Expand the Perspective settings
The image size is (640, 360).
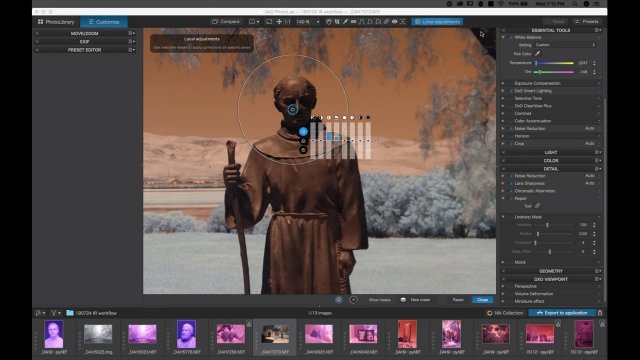pyautogui.click(x=503, y=286)
